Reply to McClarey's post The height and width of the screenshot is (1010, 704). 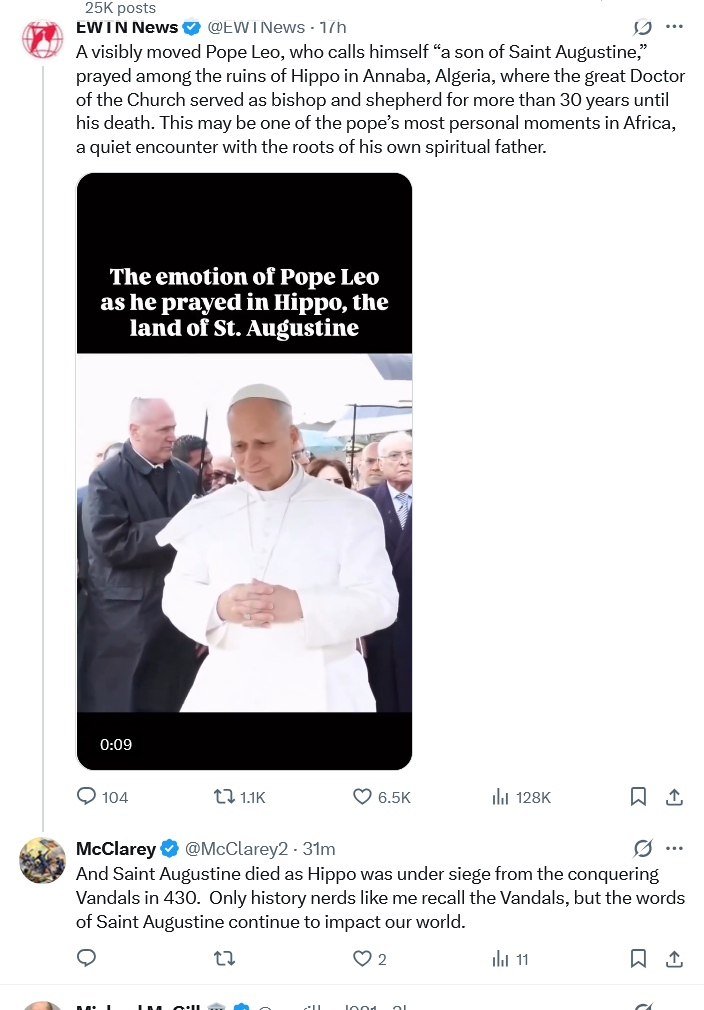(88, 959)
